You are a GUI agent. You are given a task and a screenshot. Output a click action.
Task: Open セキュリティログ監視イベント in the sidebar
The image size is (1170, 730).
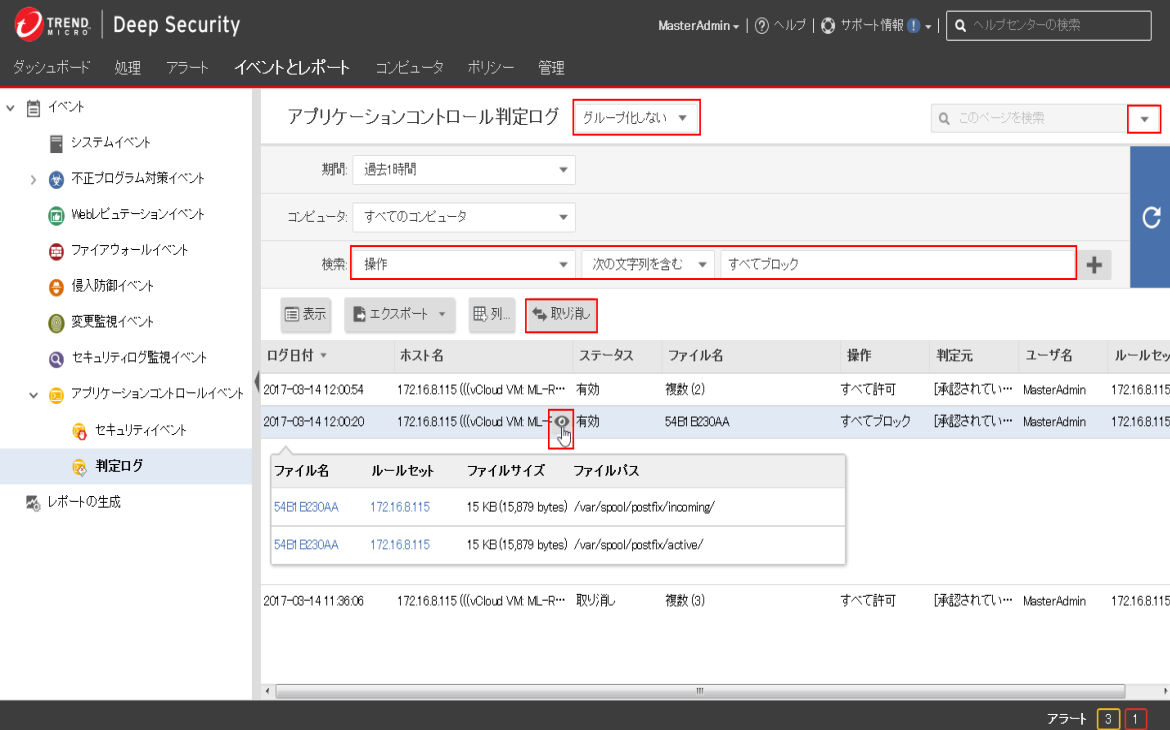coord(139,358)
